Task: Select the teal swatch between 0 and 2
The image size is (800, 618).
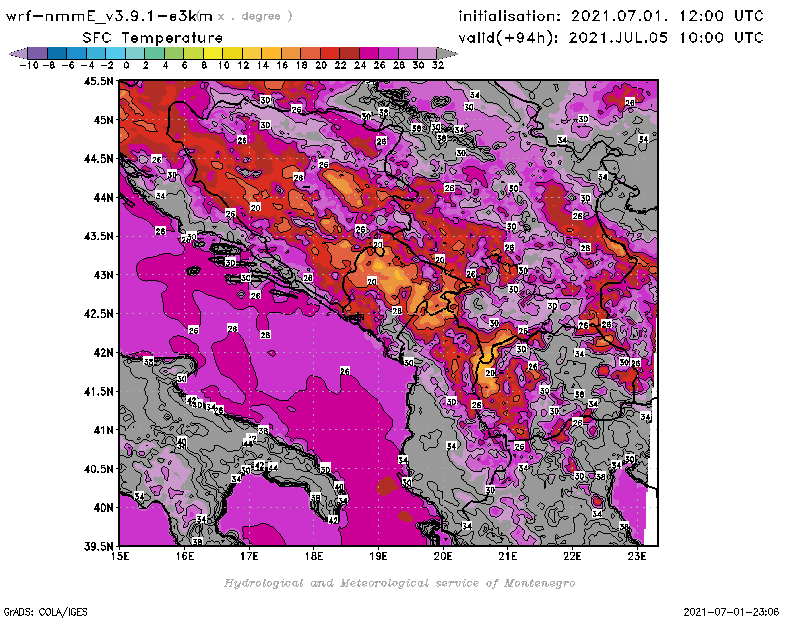Action: pyautogui.click(x=135, y=54)
